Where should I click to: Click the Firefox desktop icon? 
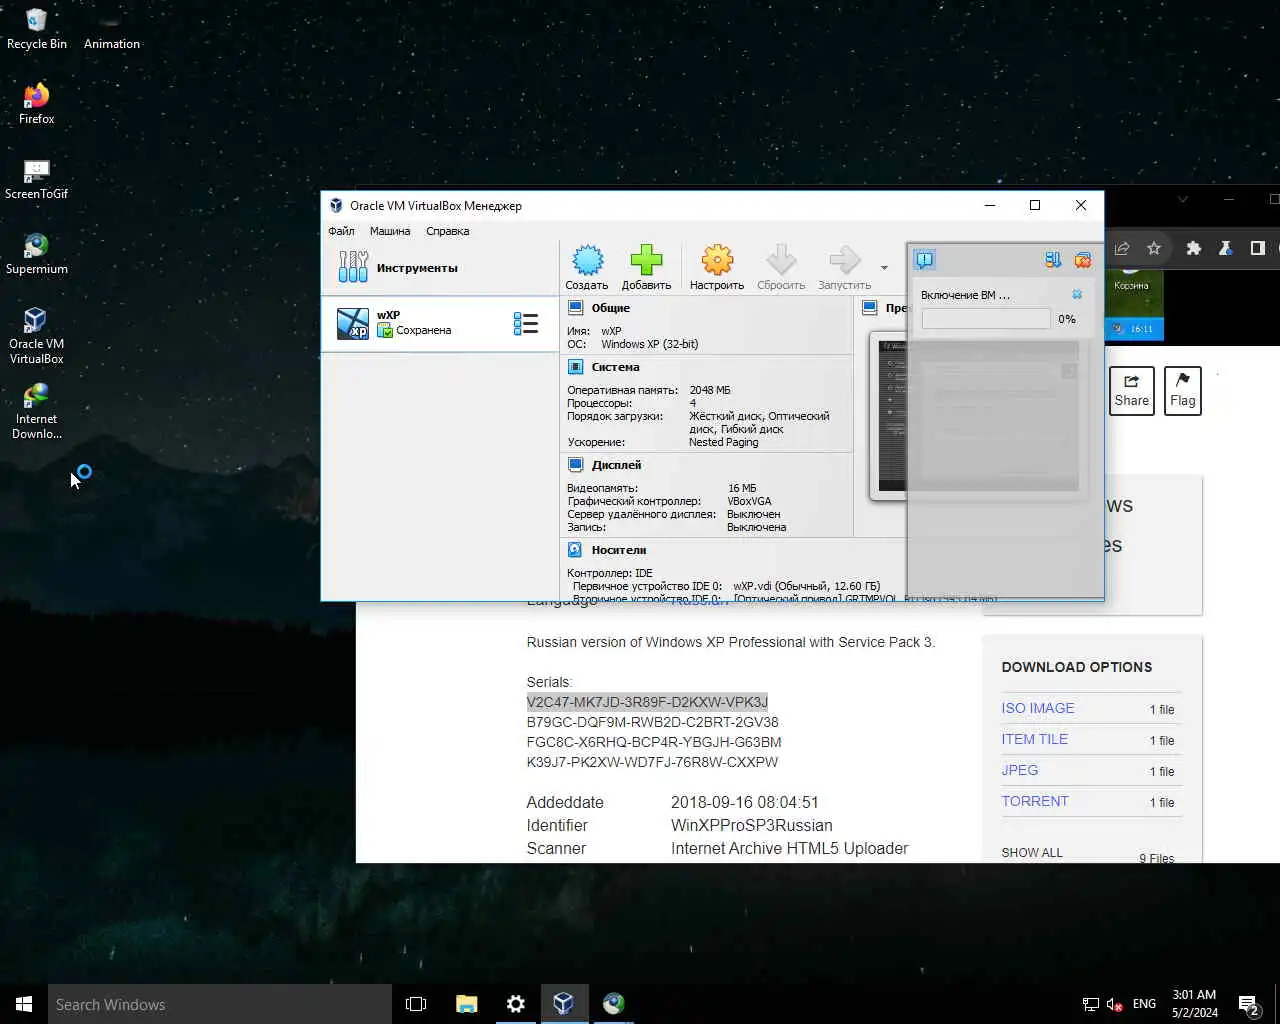point(37,104)
